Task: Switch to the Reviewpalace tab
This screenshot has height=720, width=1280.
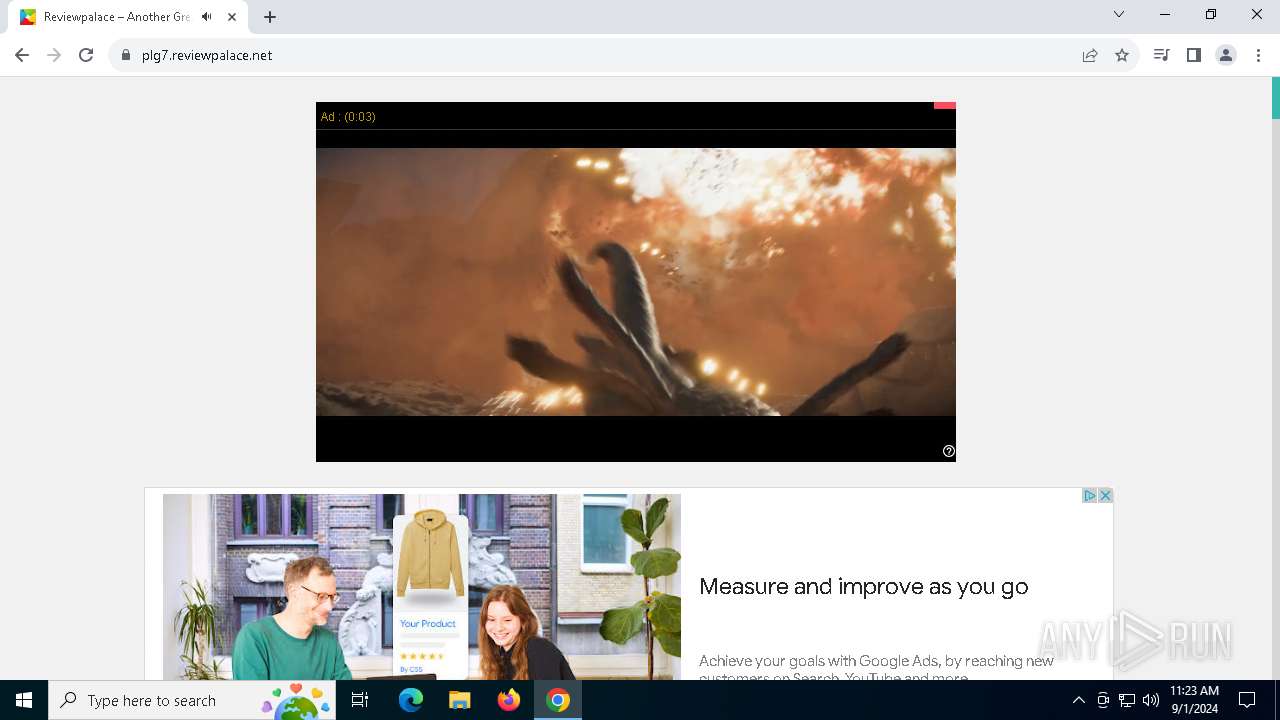Action: click(x=128, y=17)
